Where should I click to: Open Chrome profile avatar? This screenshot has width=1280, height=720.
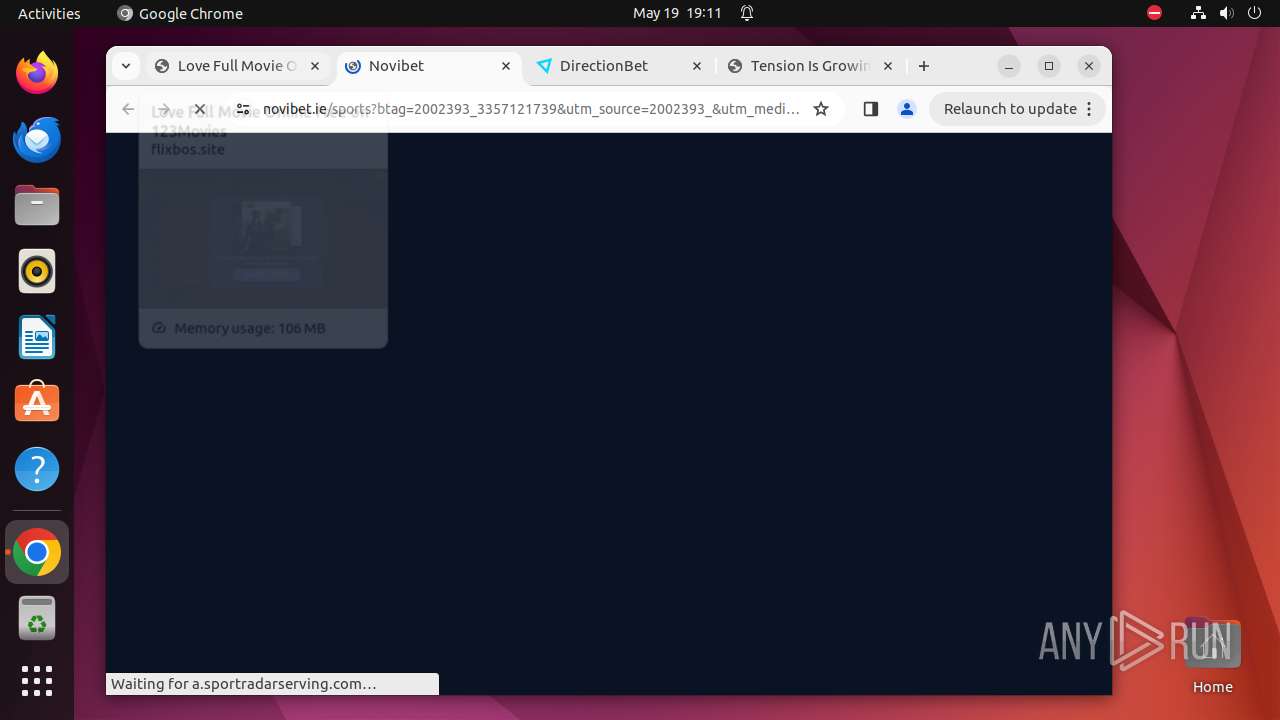tap(907, 109)
